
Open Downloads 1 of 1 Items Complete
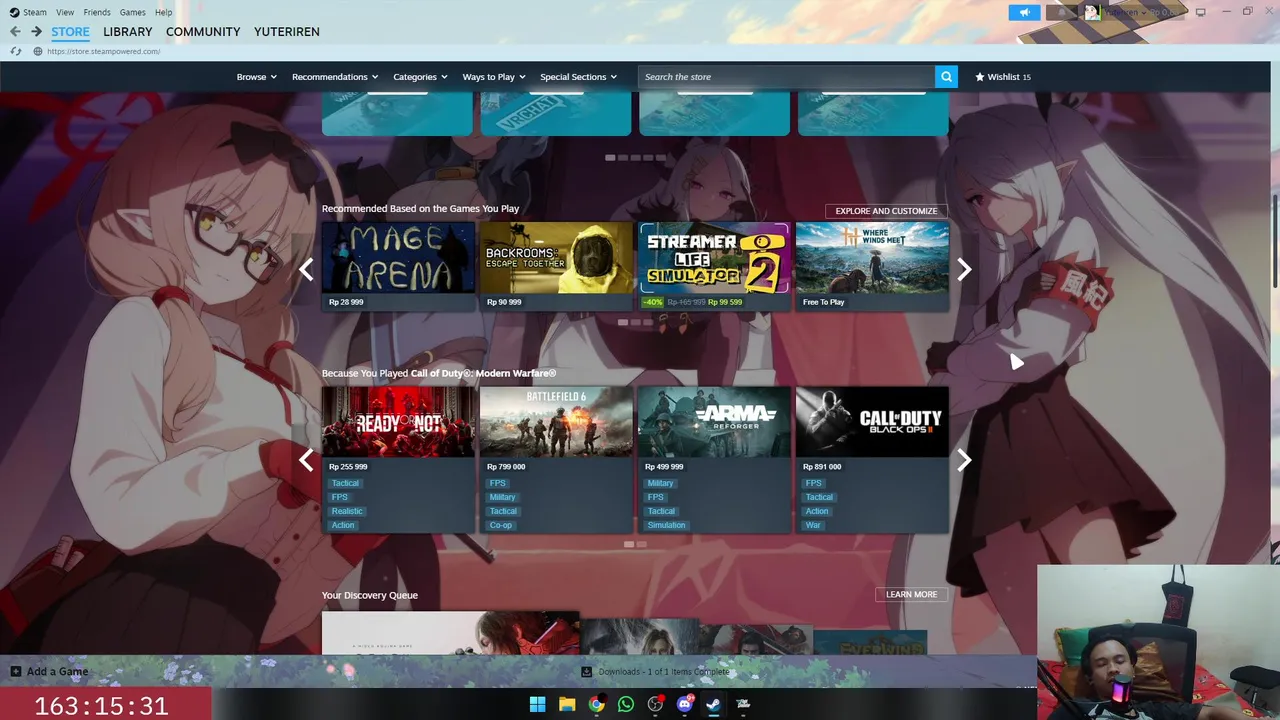click(655, 672)
